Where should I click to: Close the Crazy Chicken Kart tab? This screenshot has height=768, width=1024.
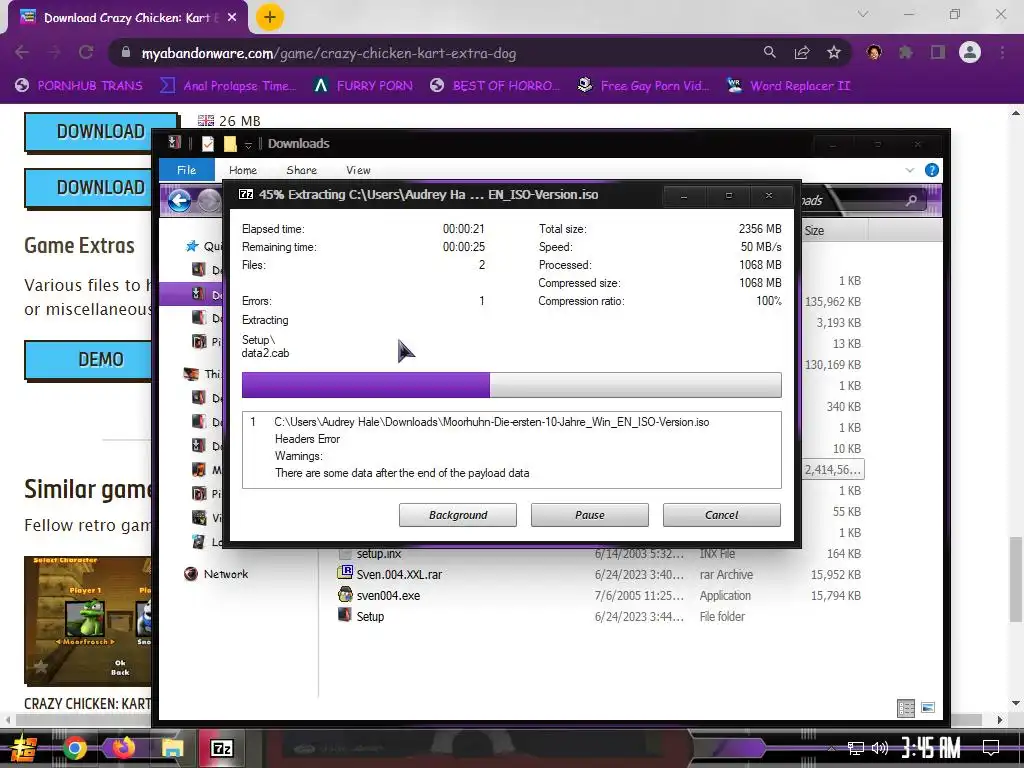[x=232, y=18]
